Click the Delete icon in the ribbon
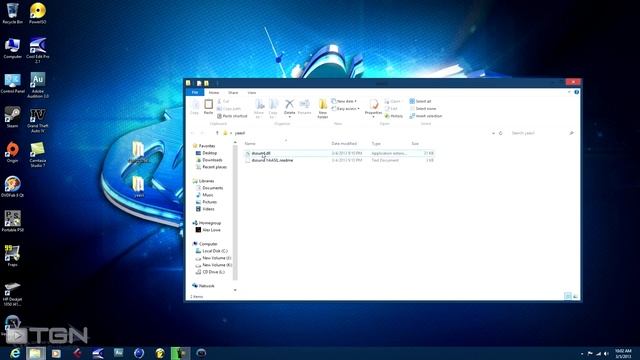 [x=289, y=107]
